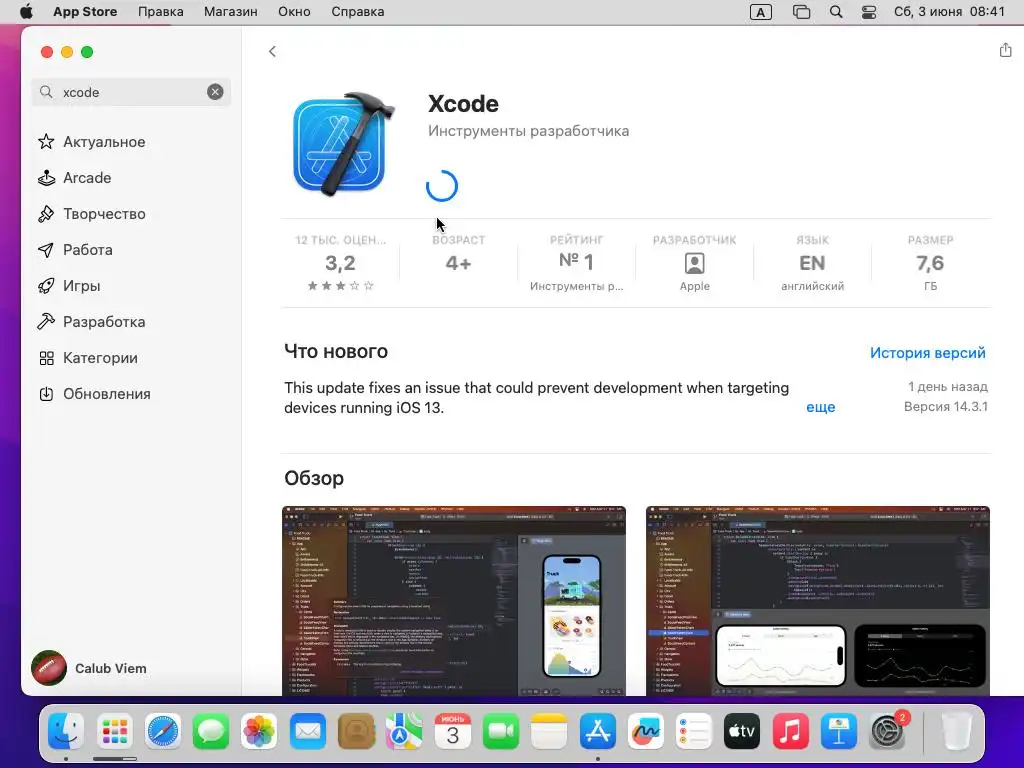Clear the xcode search field

point(215,92)
